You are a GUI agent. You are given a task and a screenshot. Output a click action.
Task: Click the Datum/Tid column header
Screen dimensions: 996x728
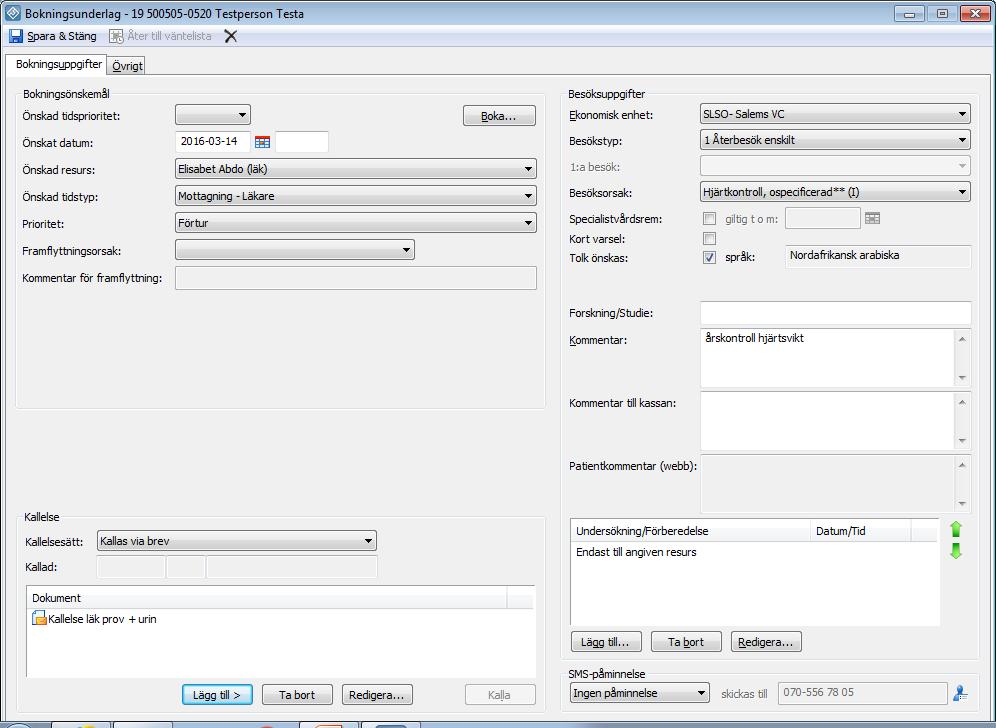tap(861, 531)
